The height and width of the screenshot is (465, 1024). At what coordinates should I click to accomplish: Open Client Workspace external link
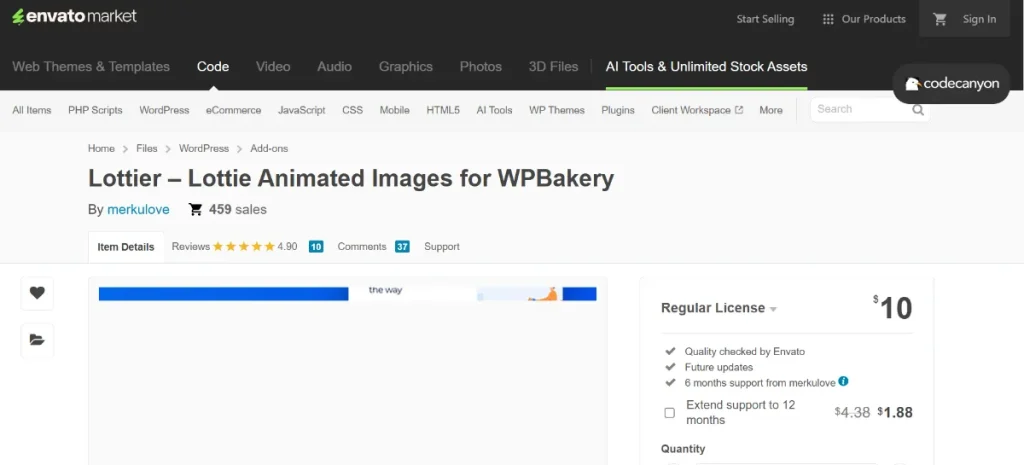[697, 110]
